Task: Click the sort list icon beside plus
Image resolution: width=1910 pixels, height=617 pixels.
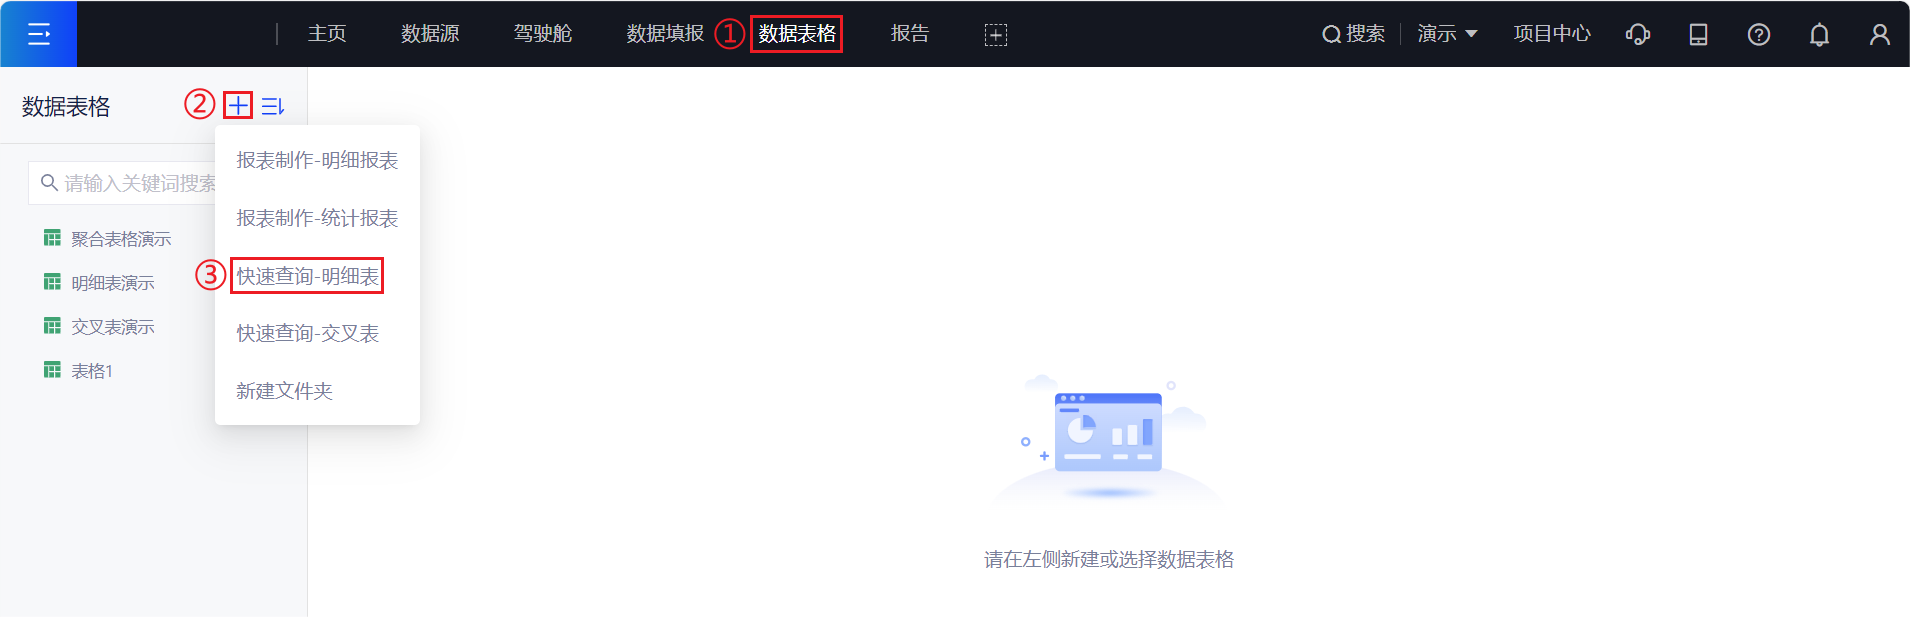Action: tap(273, 106)
